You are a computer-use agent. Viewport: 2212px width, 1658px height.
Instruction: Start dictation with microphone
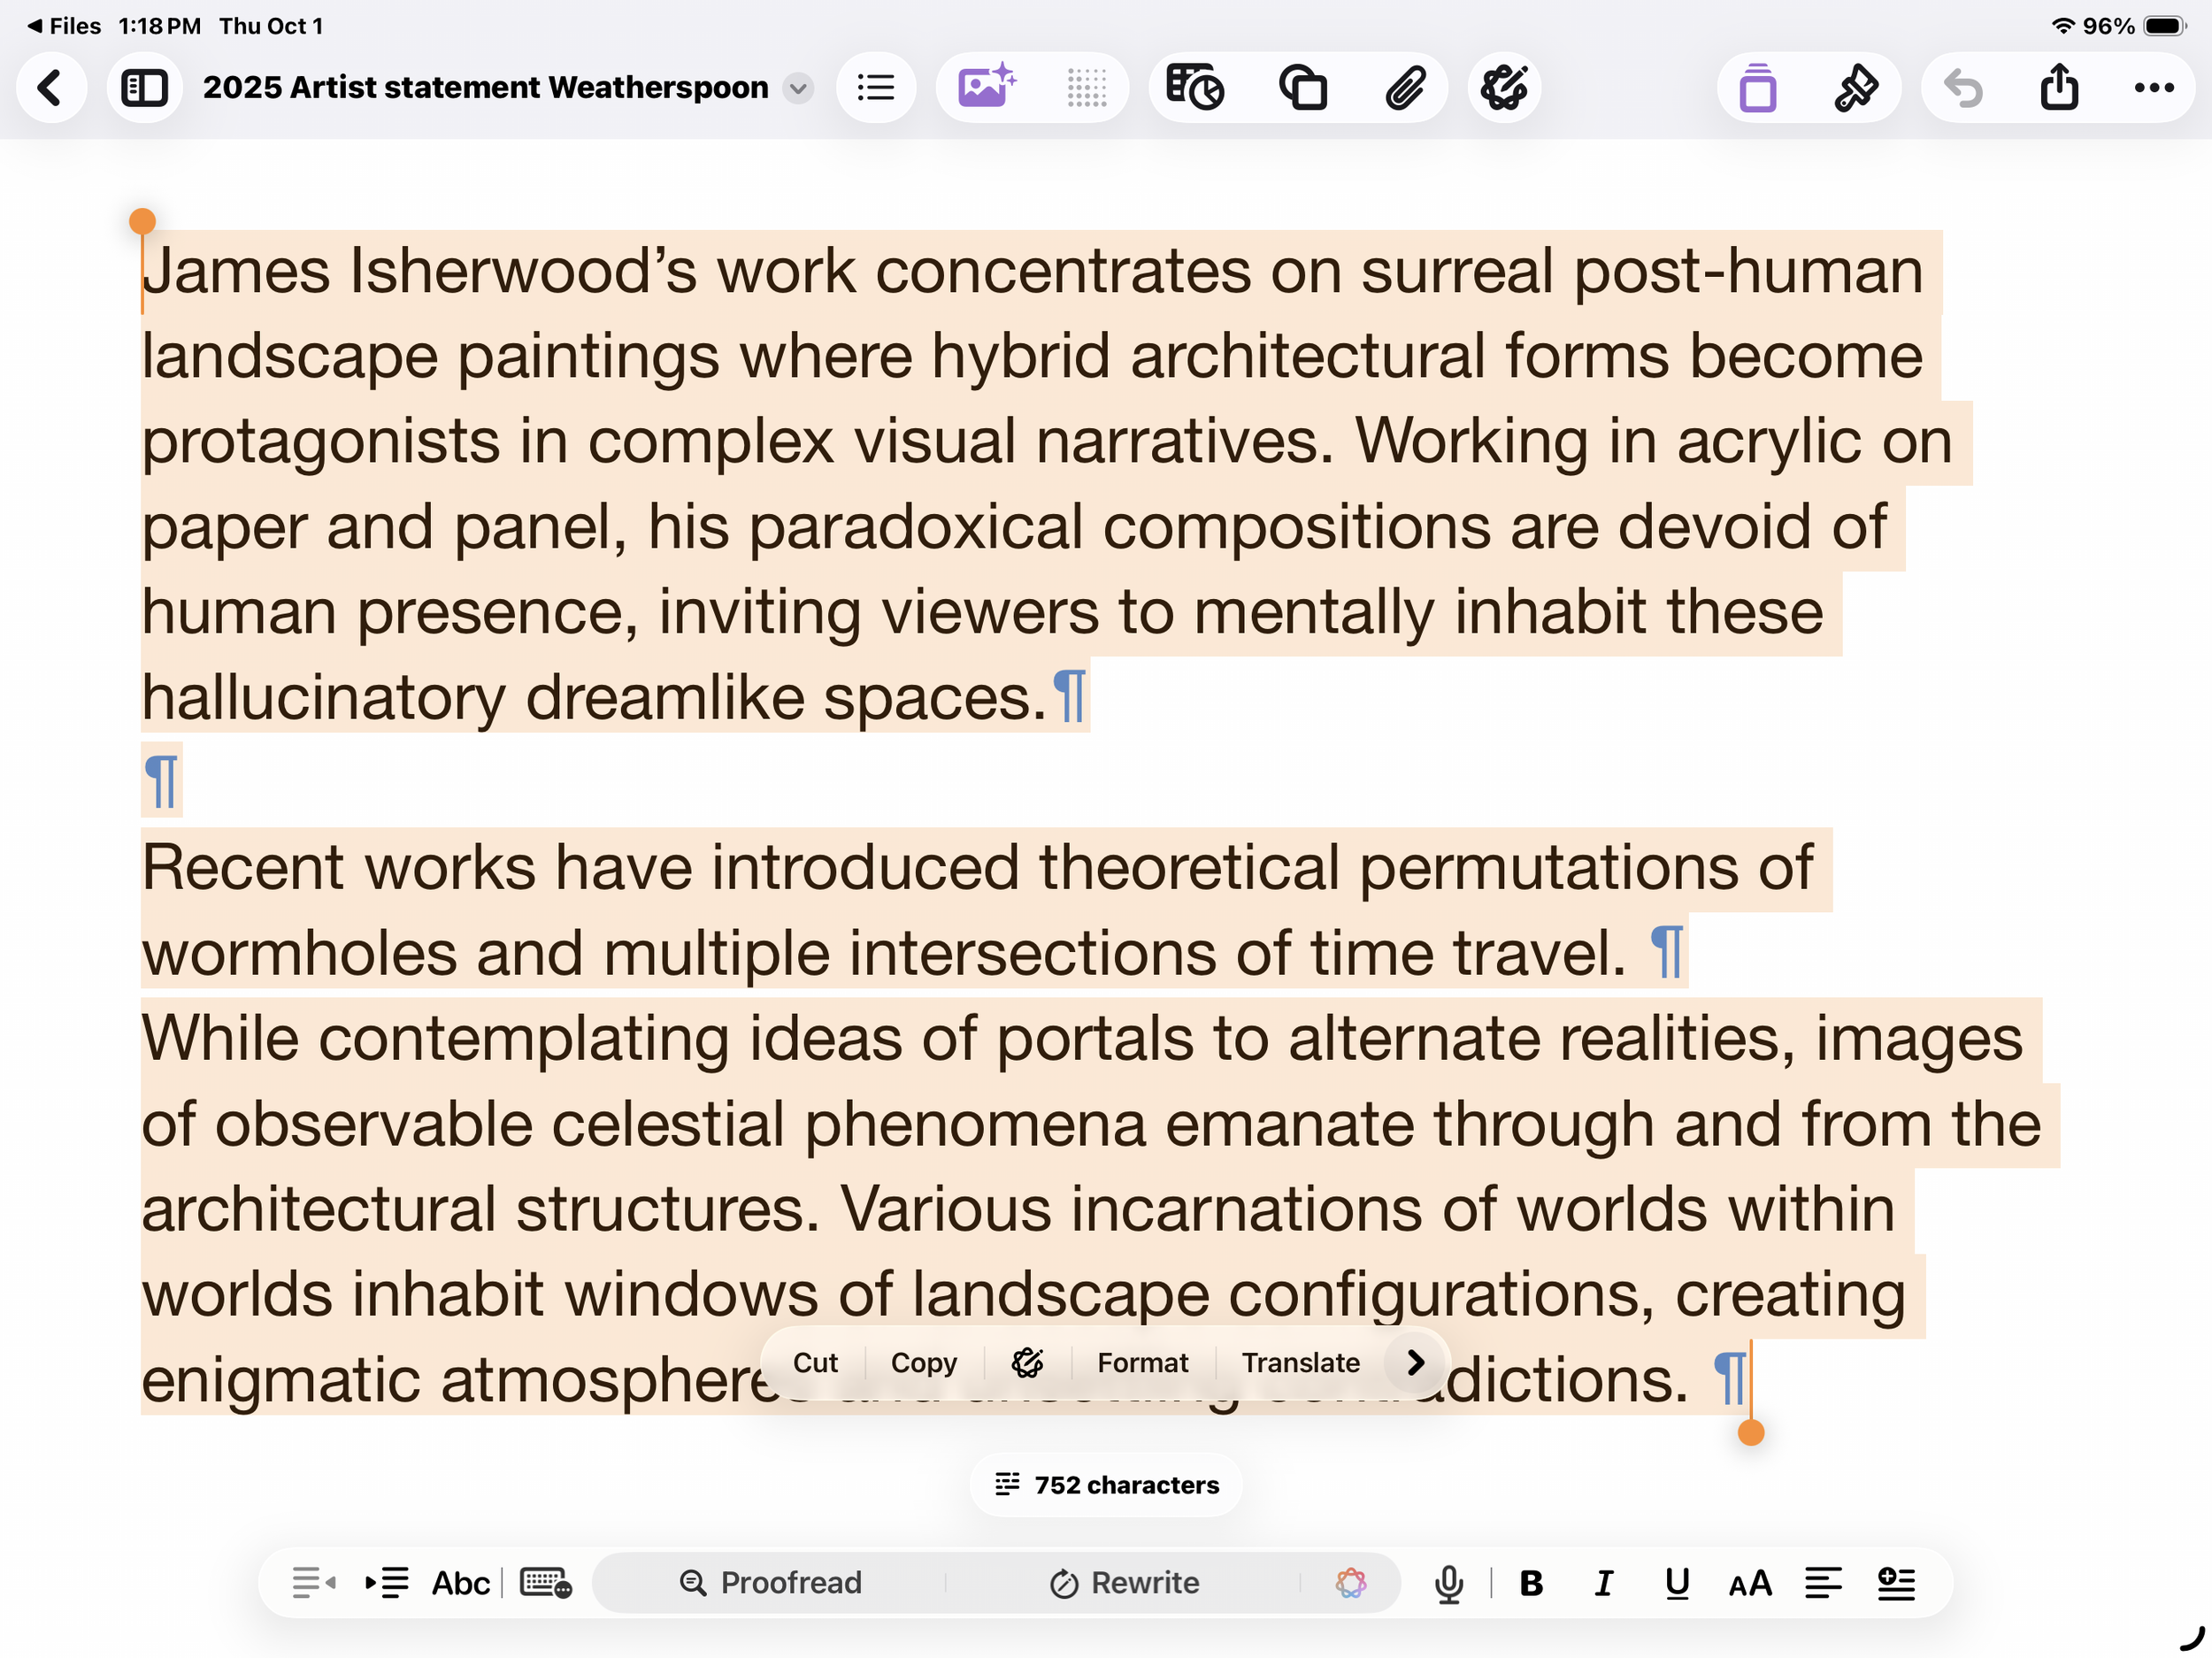point(1448,1582)
